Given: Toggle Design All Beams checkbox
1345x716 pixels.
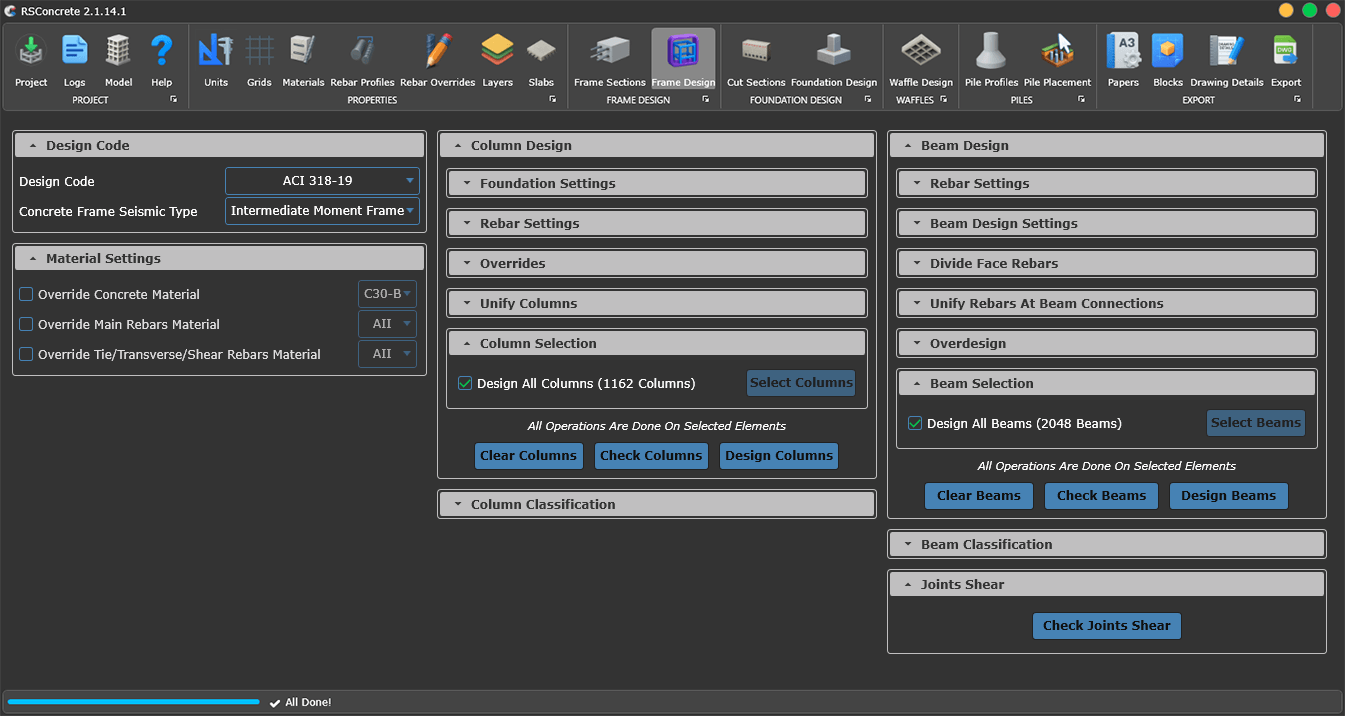Looking at the screenshot, I should (x=915, y=423).
